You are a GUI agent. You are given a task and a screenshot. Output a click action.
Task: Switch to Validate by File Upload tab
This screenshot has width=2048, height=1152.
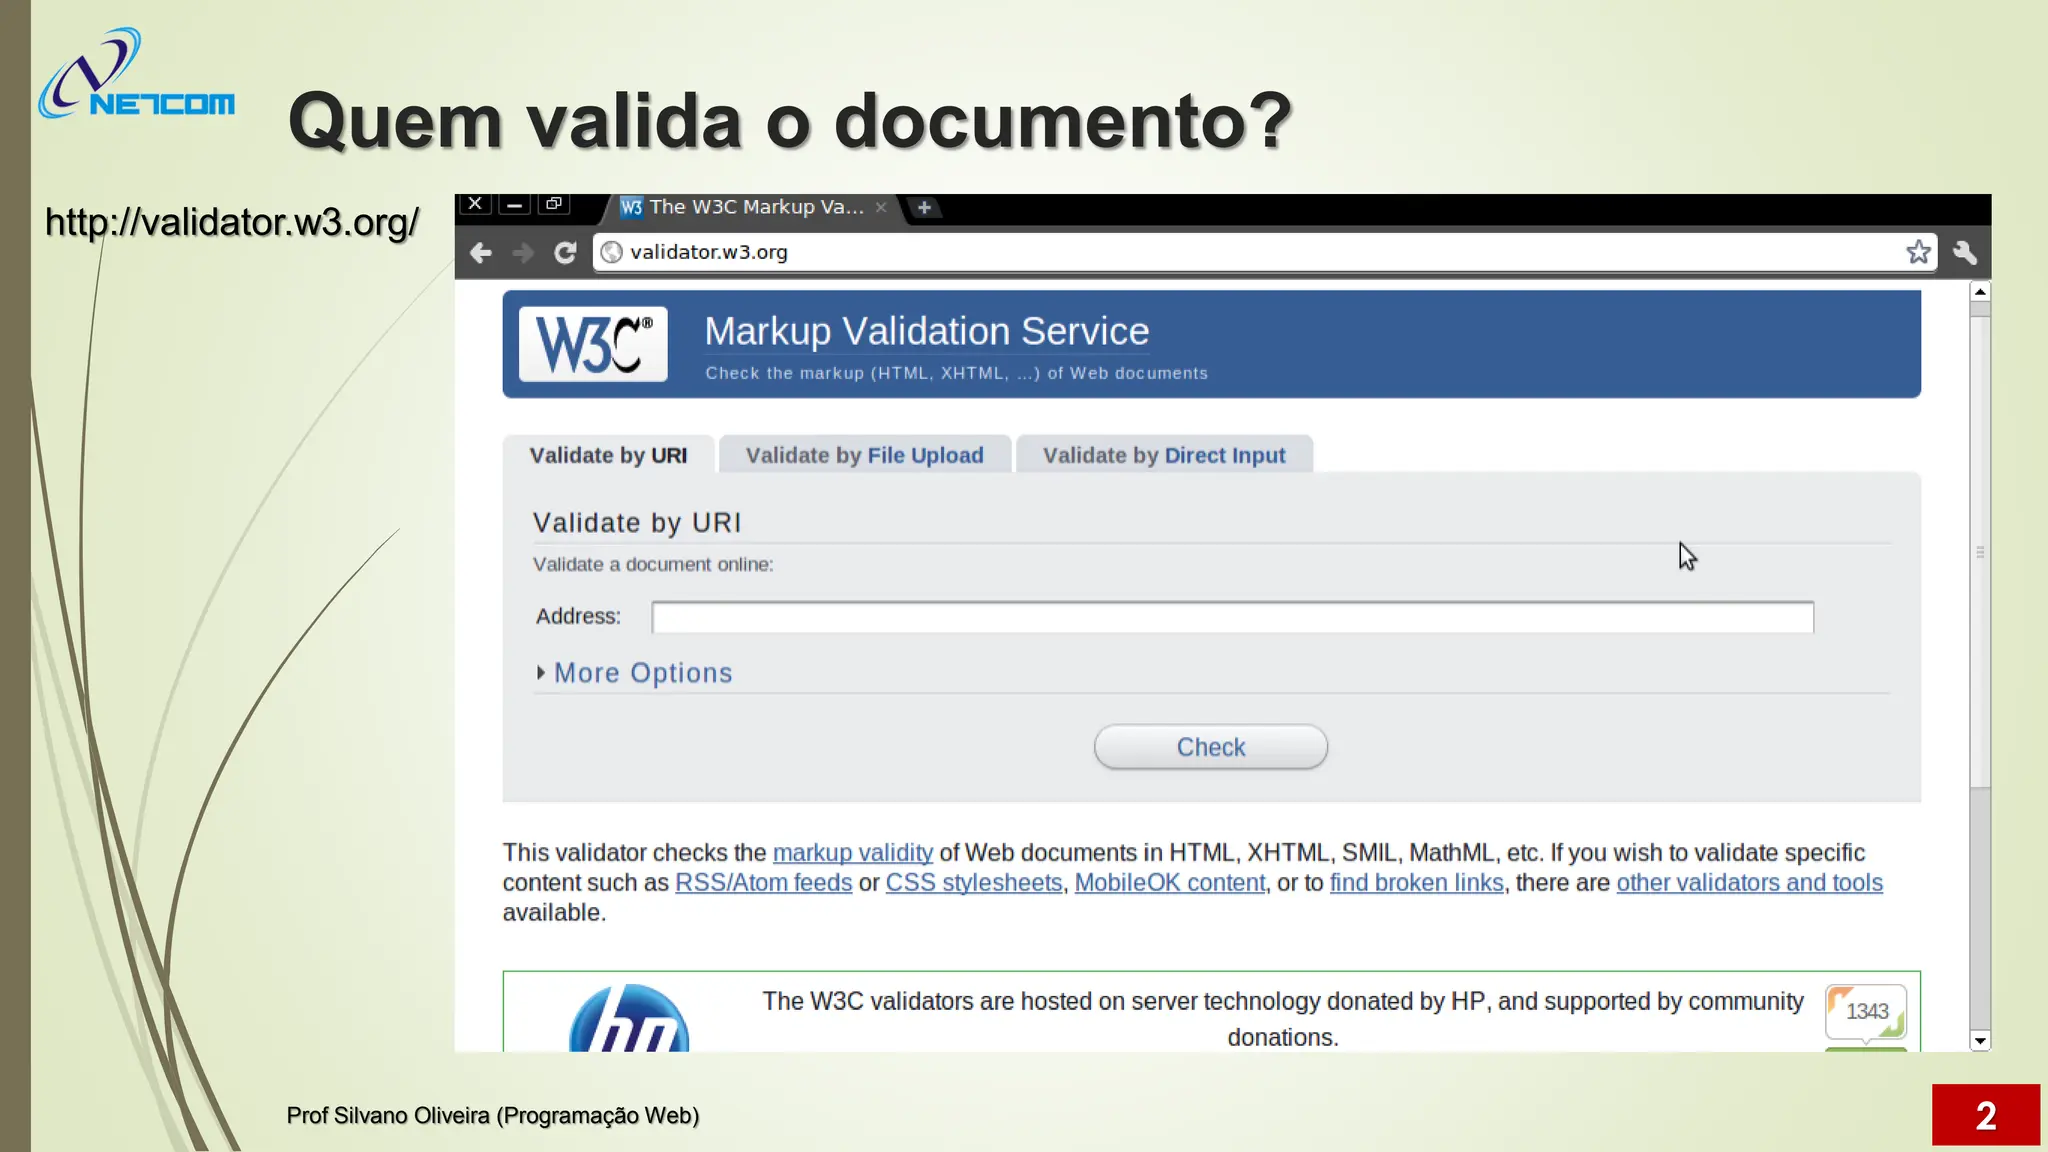[x=864, y=455]
